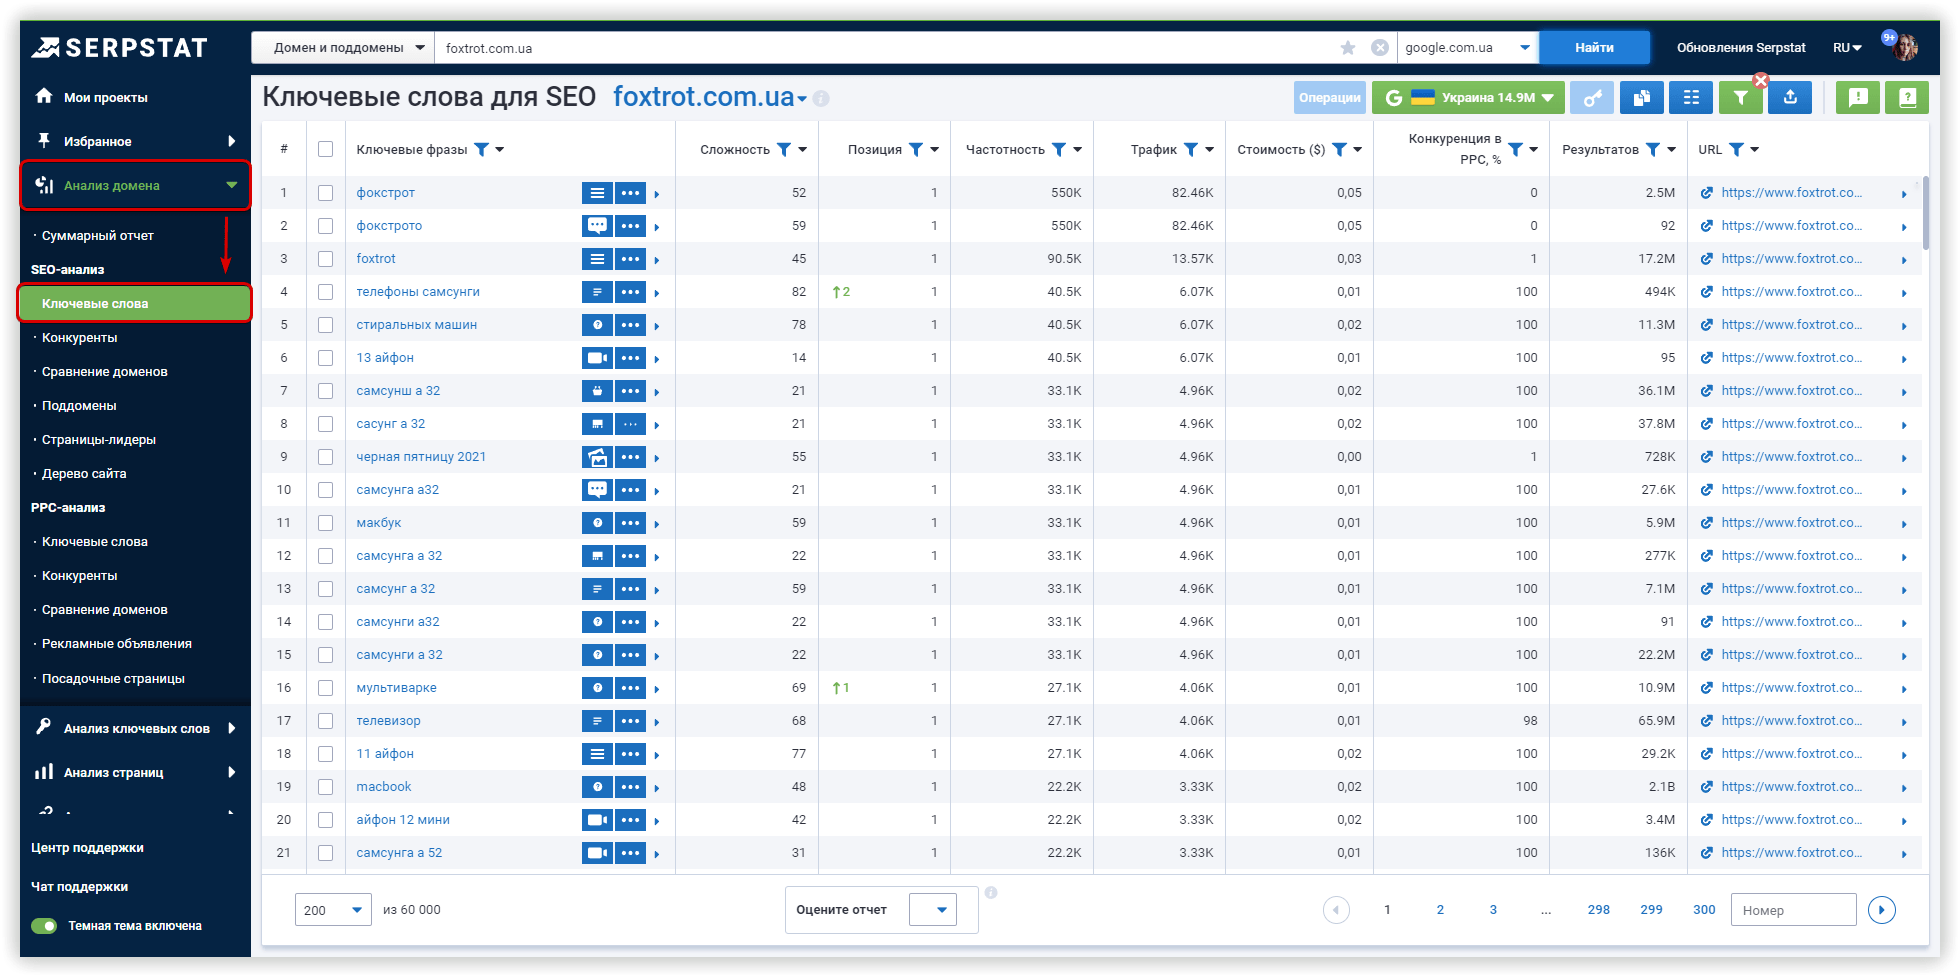
Task: Click the Номер page number field
Action: click(1793, 910)
